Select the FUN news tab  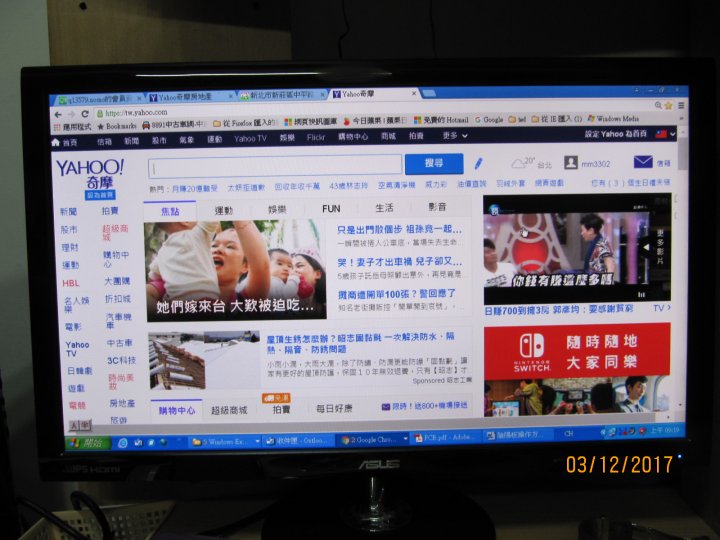coord(331,209)
